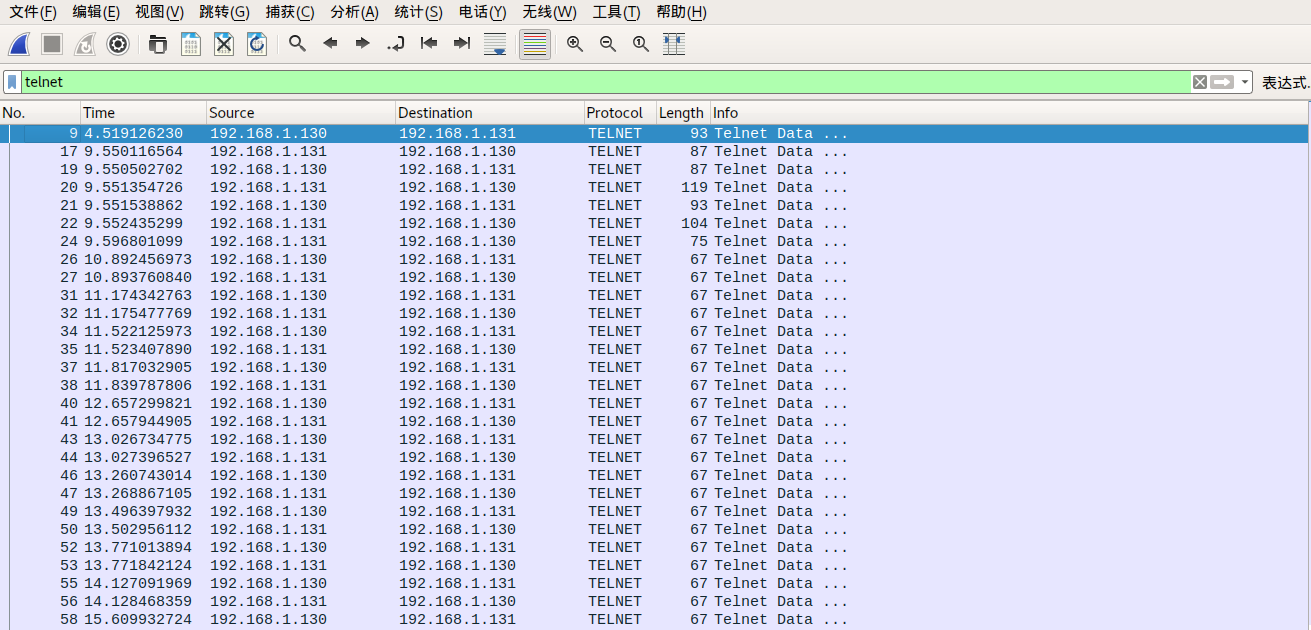1311x630 pixels.
Task: Select packet 56 at time 14.128468359
Action: 655,601
